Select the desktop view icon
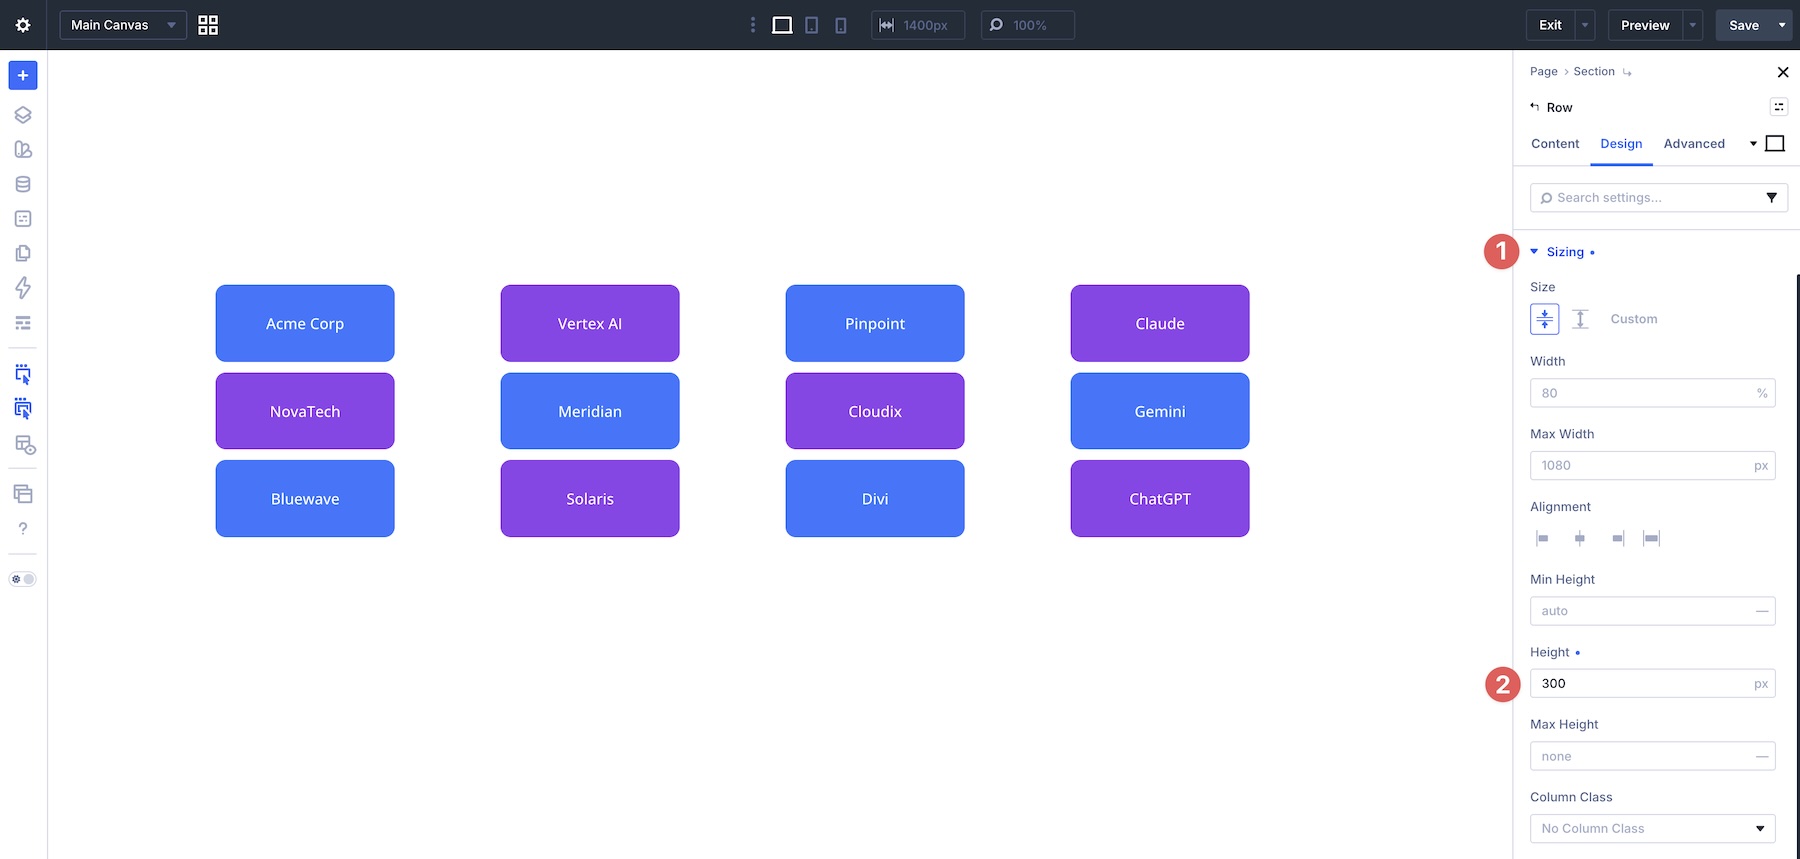This screenshot has width=1800, height=859. point(782,25)
